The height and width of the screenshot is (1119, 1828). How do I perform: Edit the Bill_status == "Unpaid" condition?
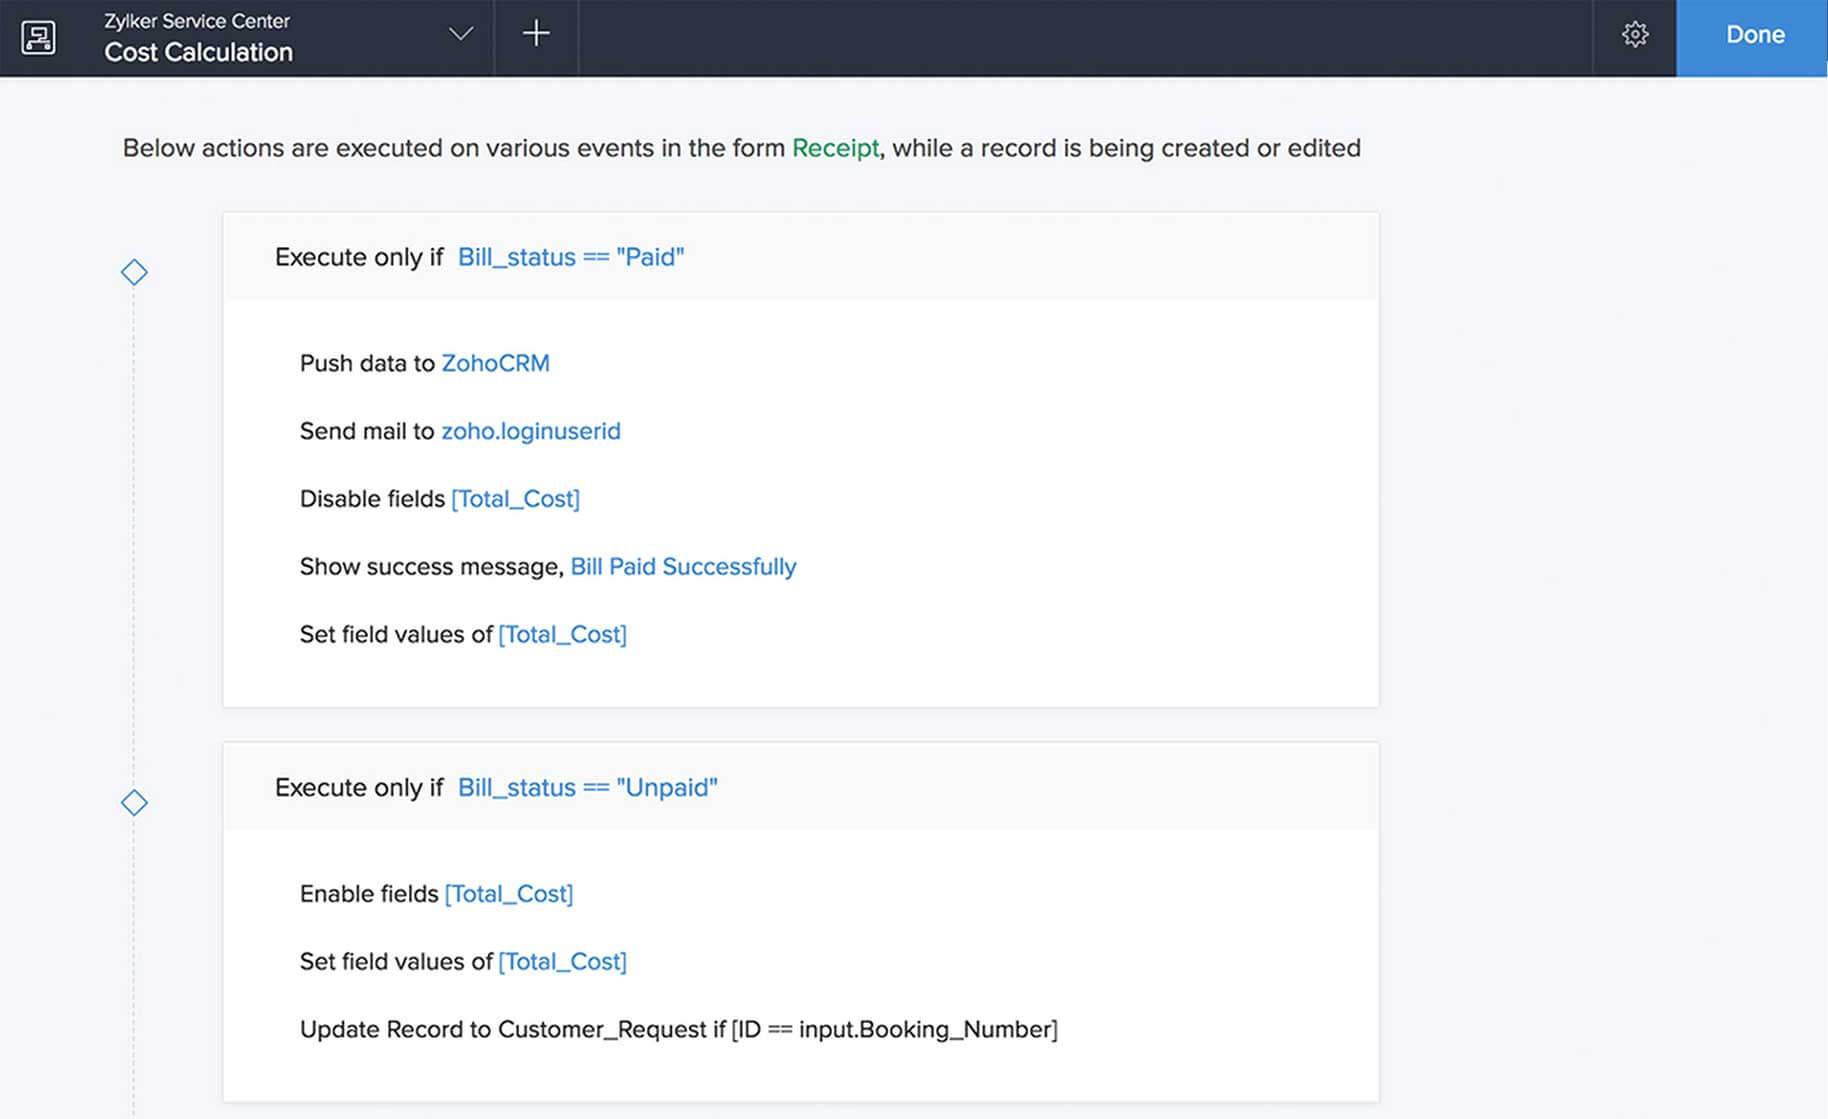click(x=587, y=788)
